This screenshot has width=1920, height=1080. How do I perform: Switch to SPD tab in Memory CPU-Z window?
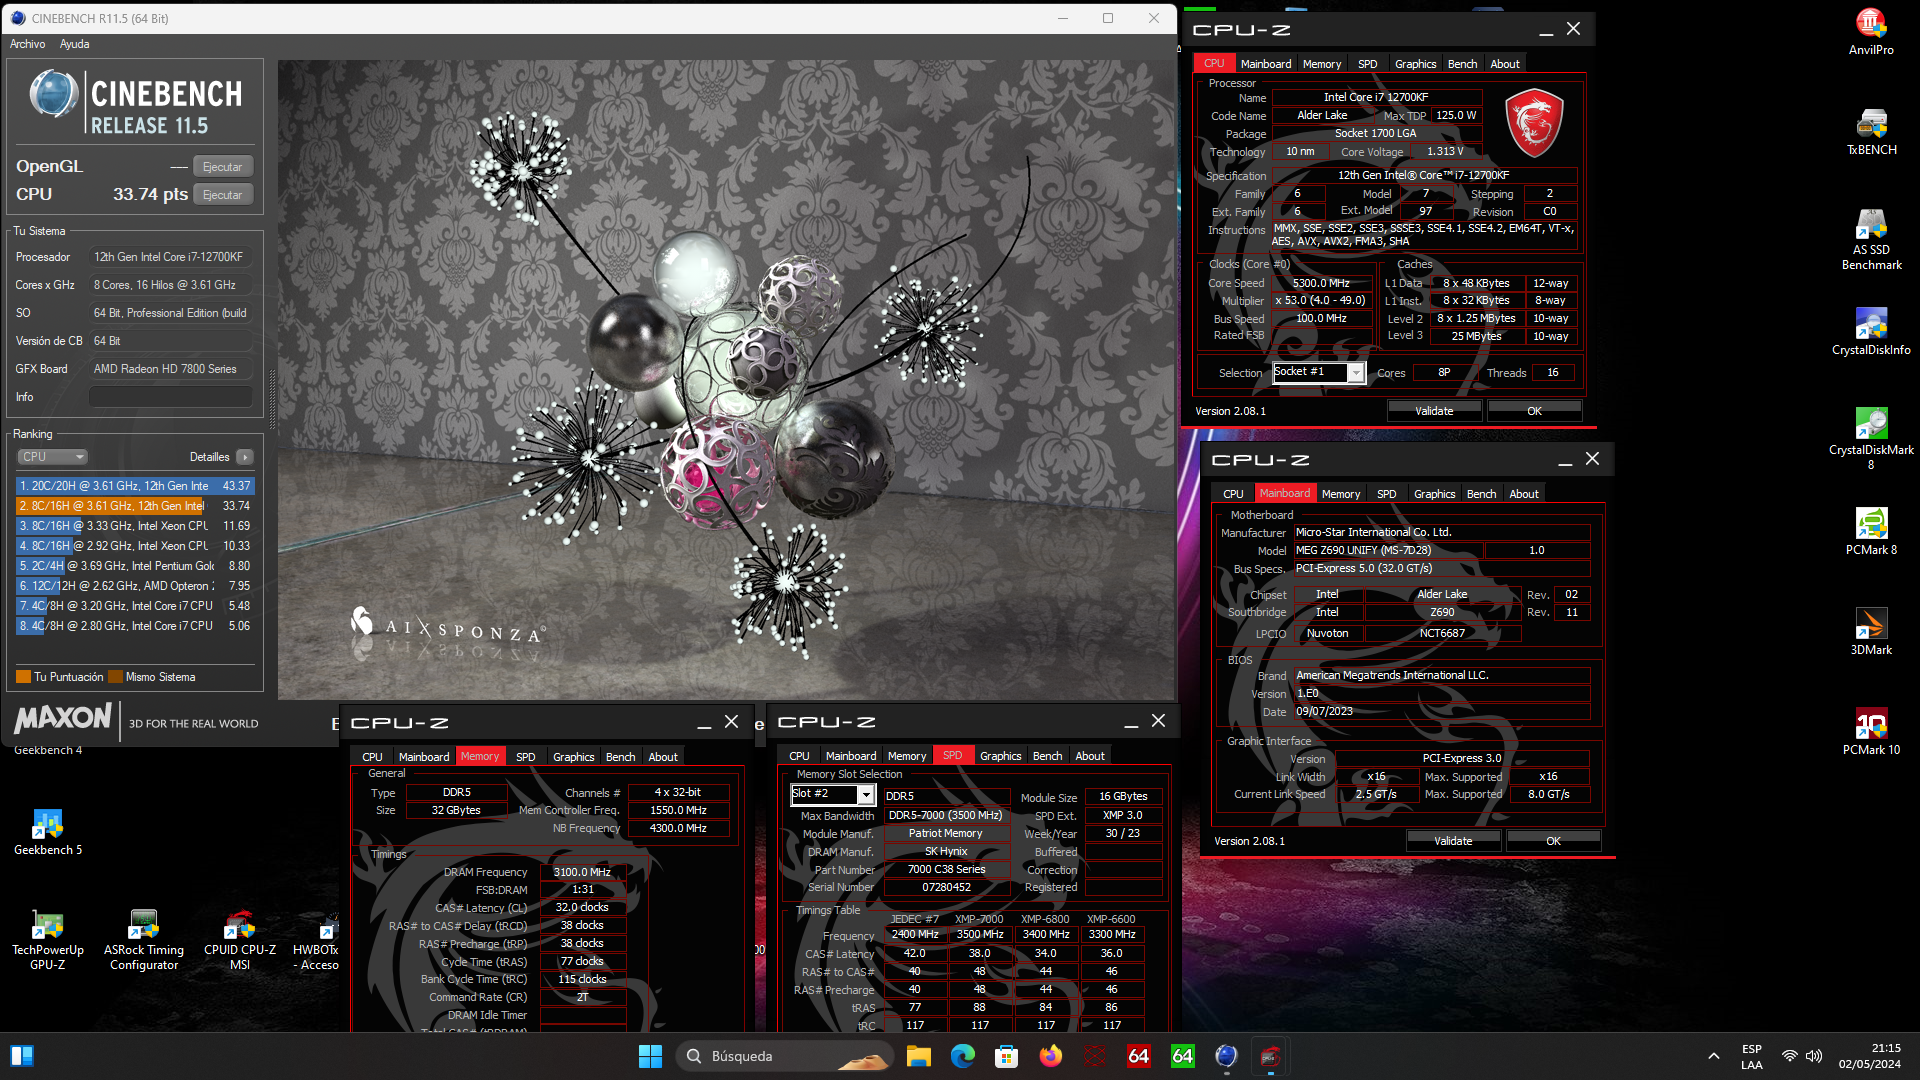525,757
